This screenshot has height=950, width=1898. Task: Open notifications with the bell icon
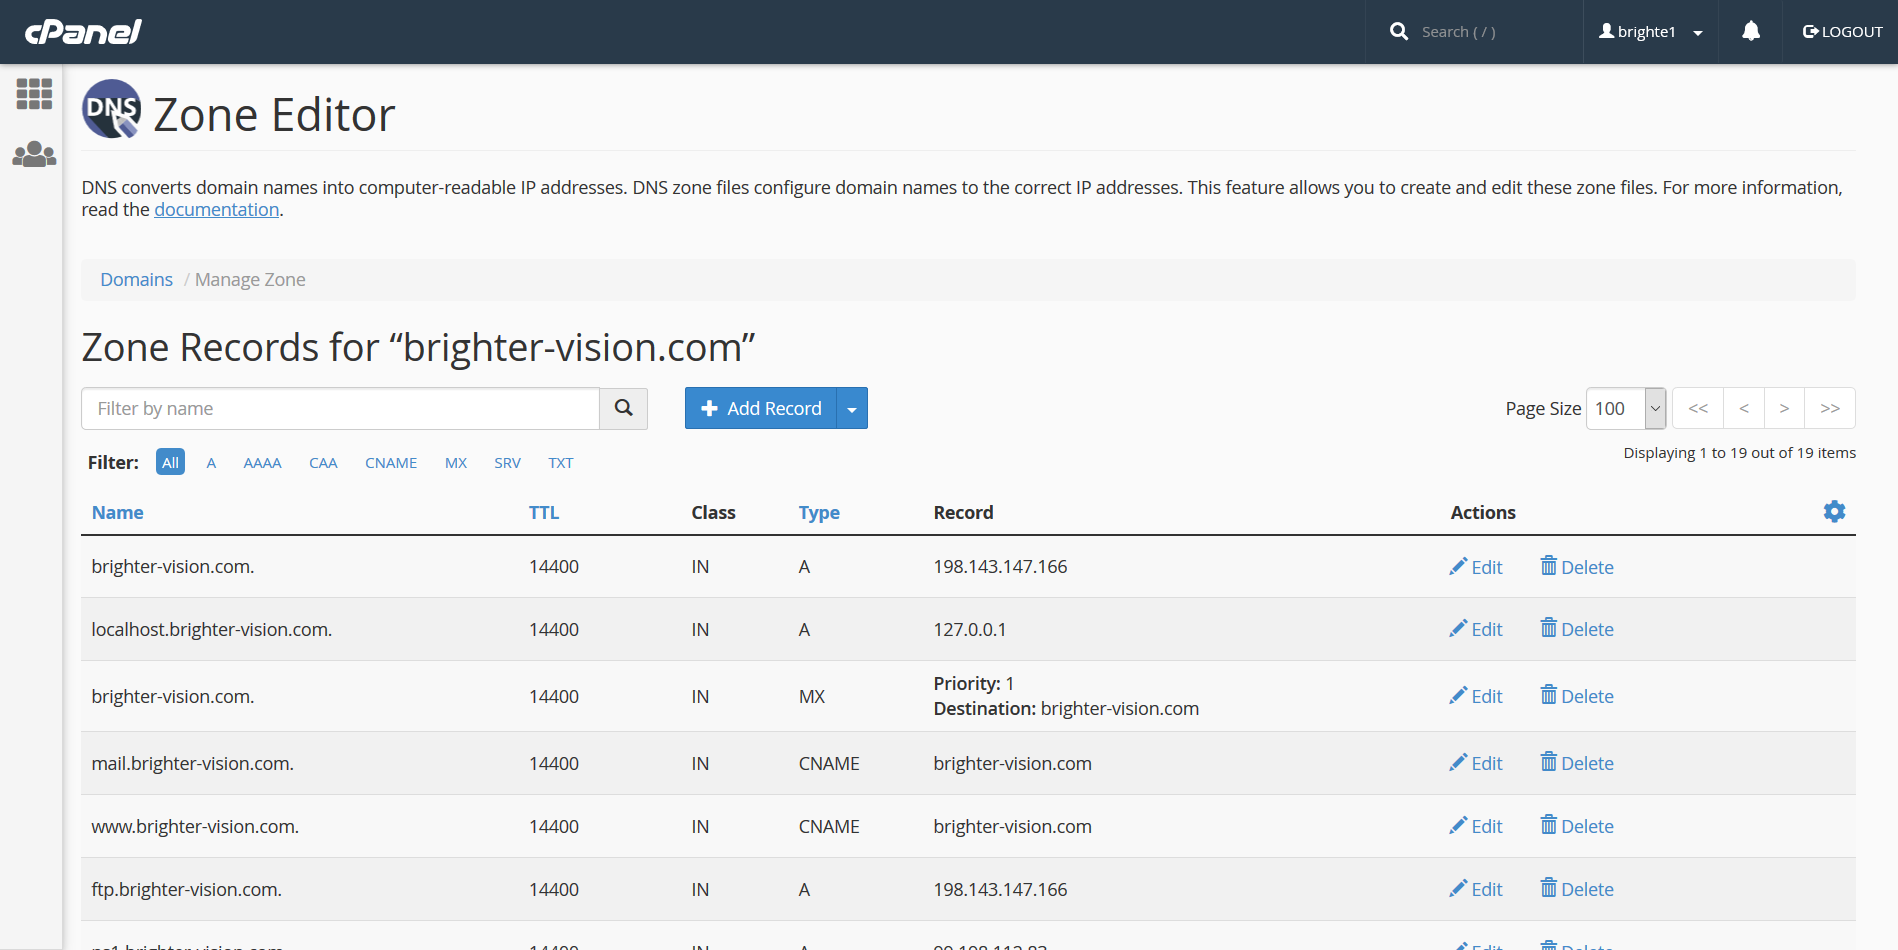point(1749,31)
